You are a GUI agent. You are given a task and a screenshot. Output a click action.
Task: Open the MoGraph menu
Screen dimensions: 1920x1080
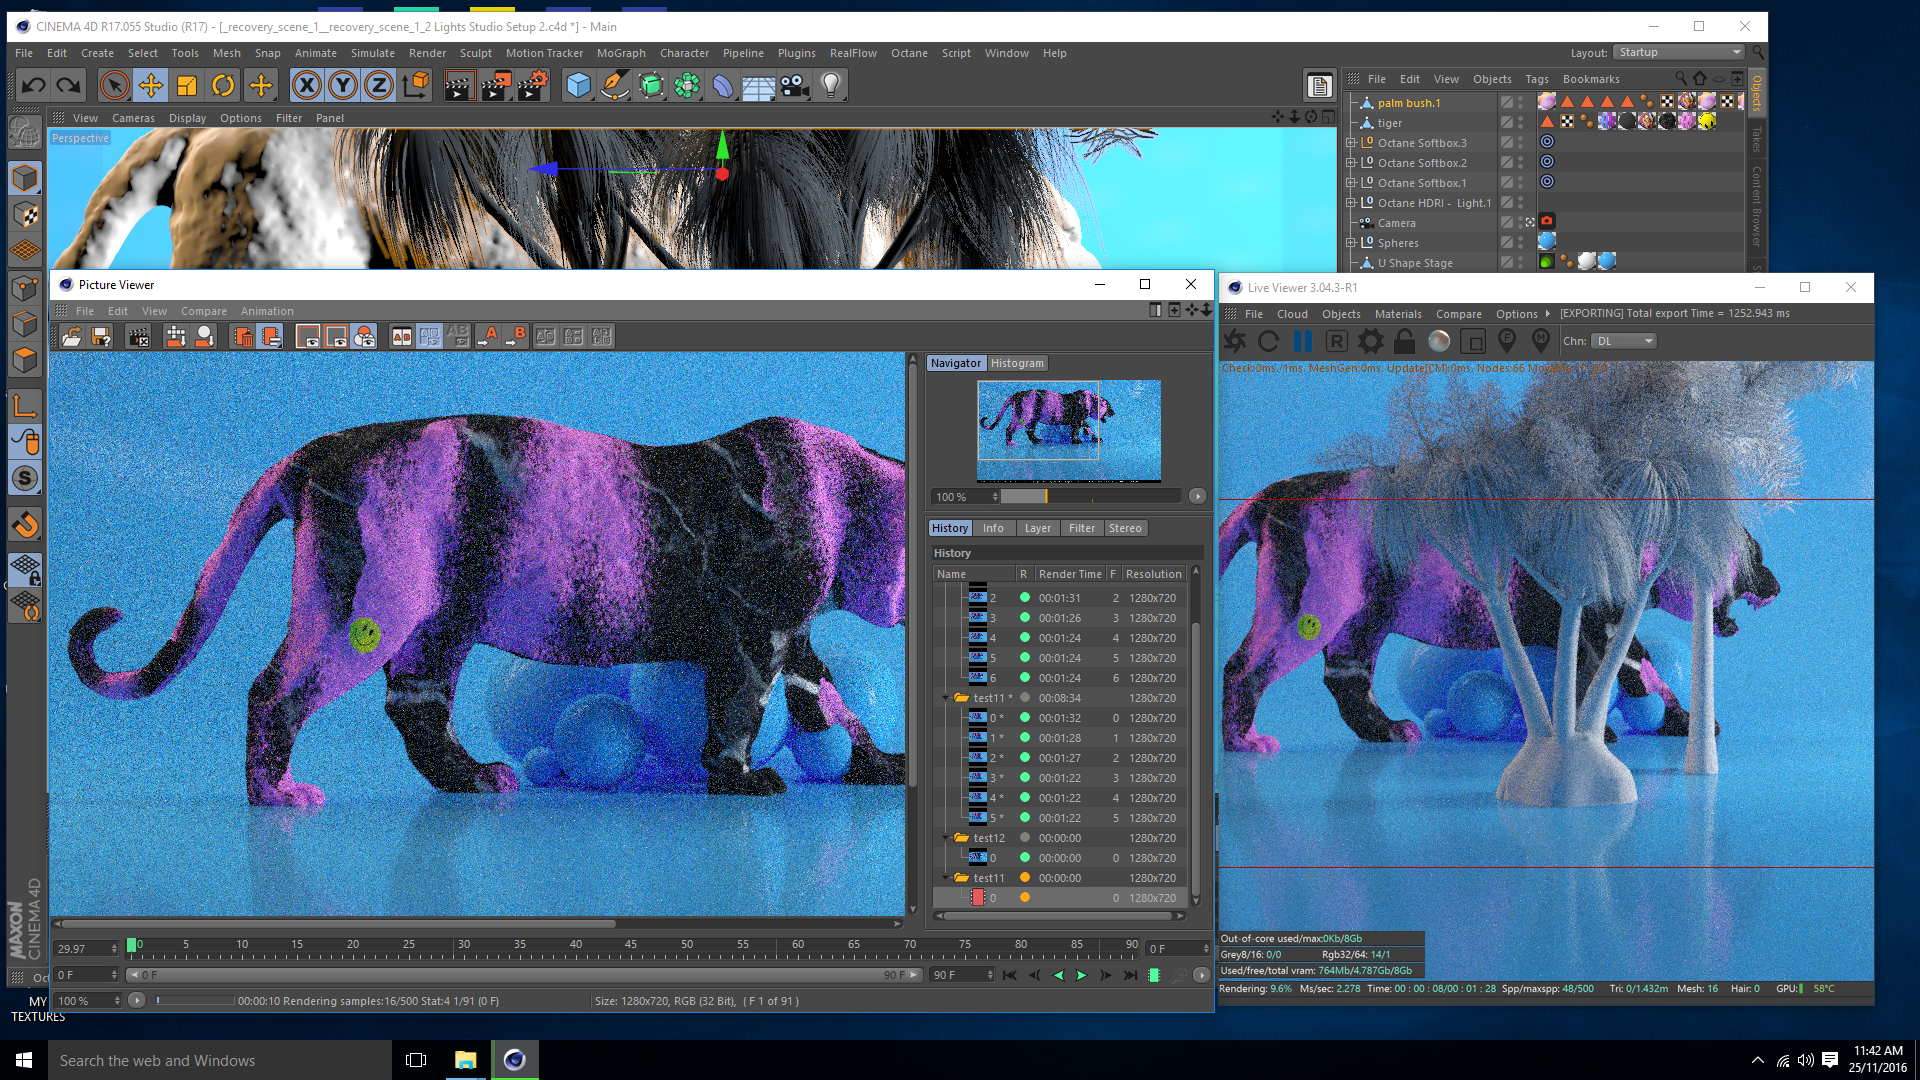click(x=621, y=53)
